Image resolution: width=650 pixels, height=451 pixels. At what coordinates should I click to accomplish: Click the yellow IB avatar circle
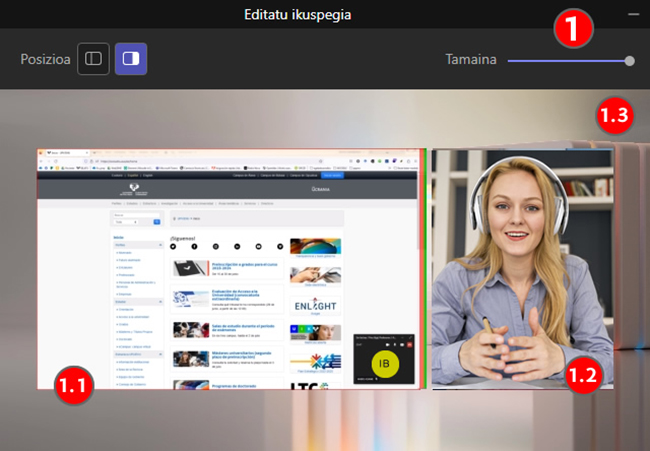385,364
